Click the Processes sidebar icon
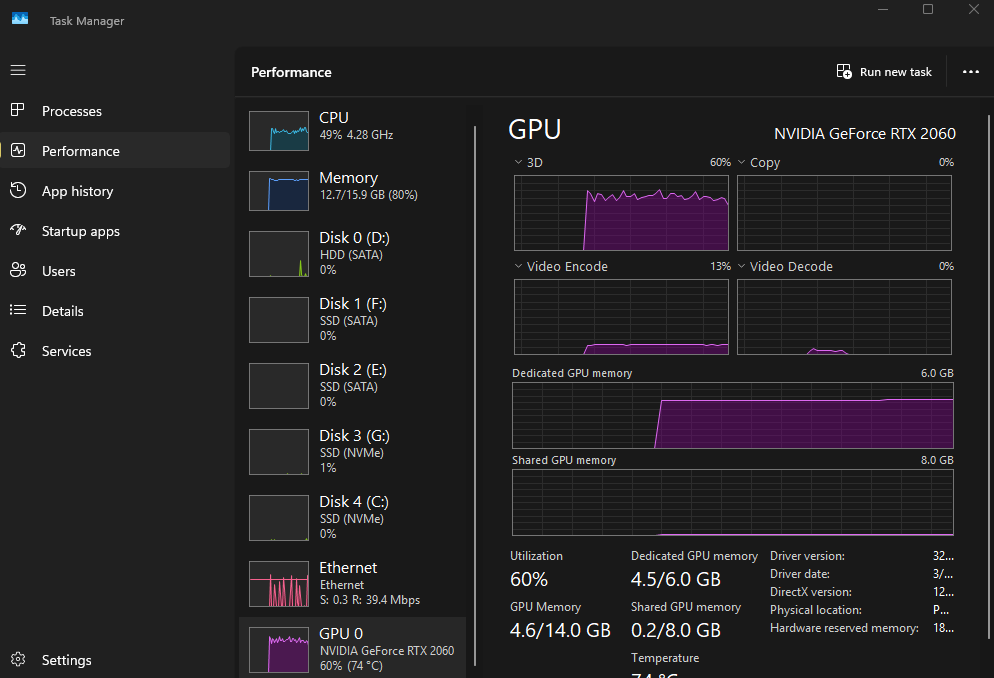Screen dimensions: 994x678 click(18, 110)
